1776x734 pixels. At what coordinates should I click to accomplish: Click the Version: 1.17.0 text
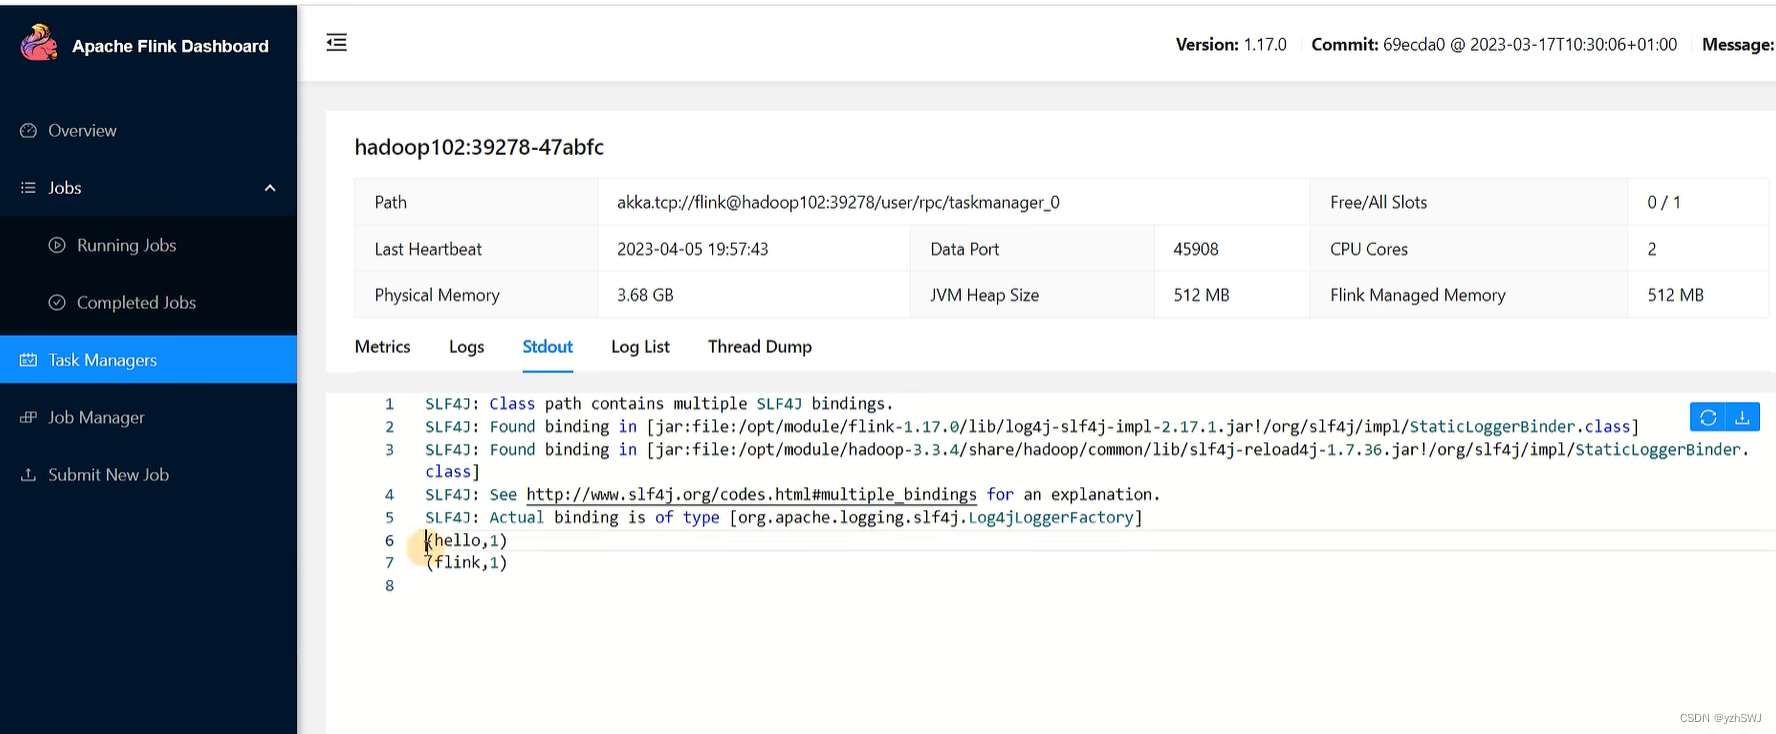(x=1231, y=44)
